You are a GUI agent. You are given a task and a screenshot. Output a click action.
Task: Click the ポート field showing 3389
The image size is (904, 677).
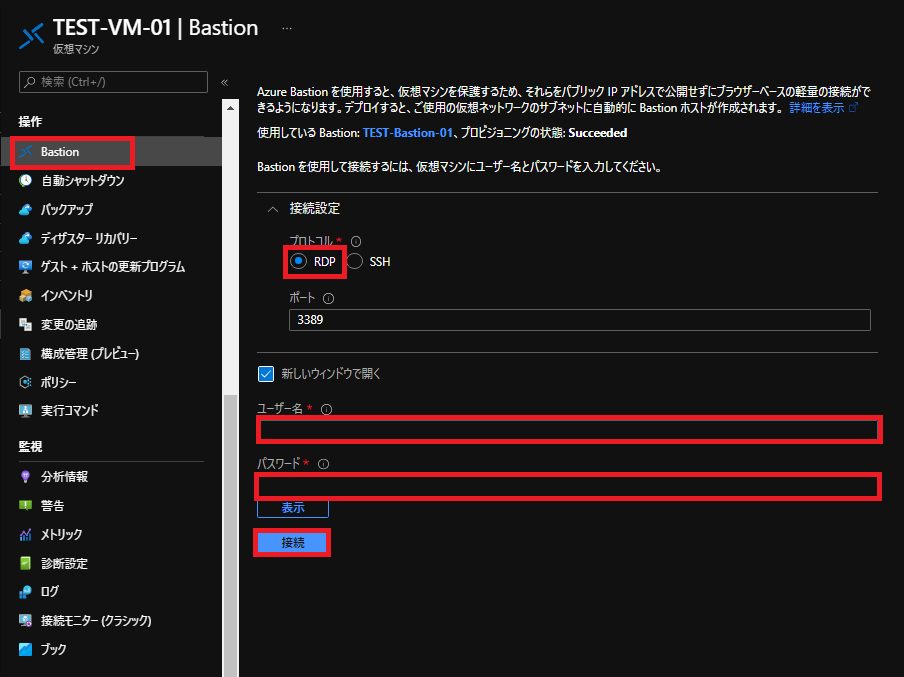[x=579, y=320]
